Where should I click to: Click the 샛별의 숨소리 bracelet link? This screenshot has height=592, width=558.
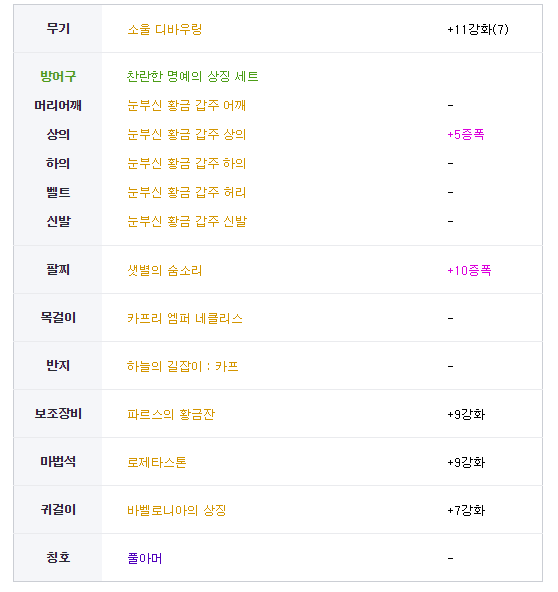165,270
